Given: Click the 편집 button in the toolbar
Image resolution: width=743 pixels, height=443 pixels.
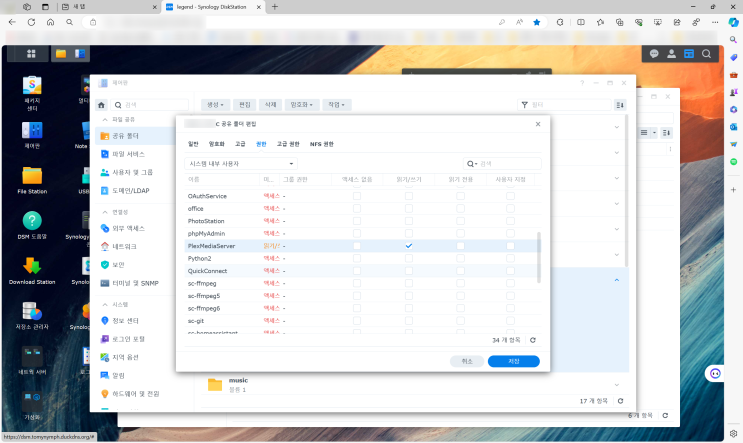Looking at the screenshot, I should click(245, 105).
